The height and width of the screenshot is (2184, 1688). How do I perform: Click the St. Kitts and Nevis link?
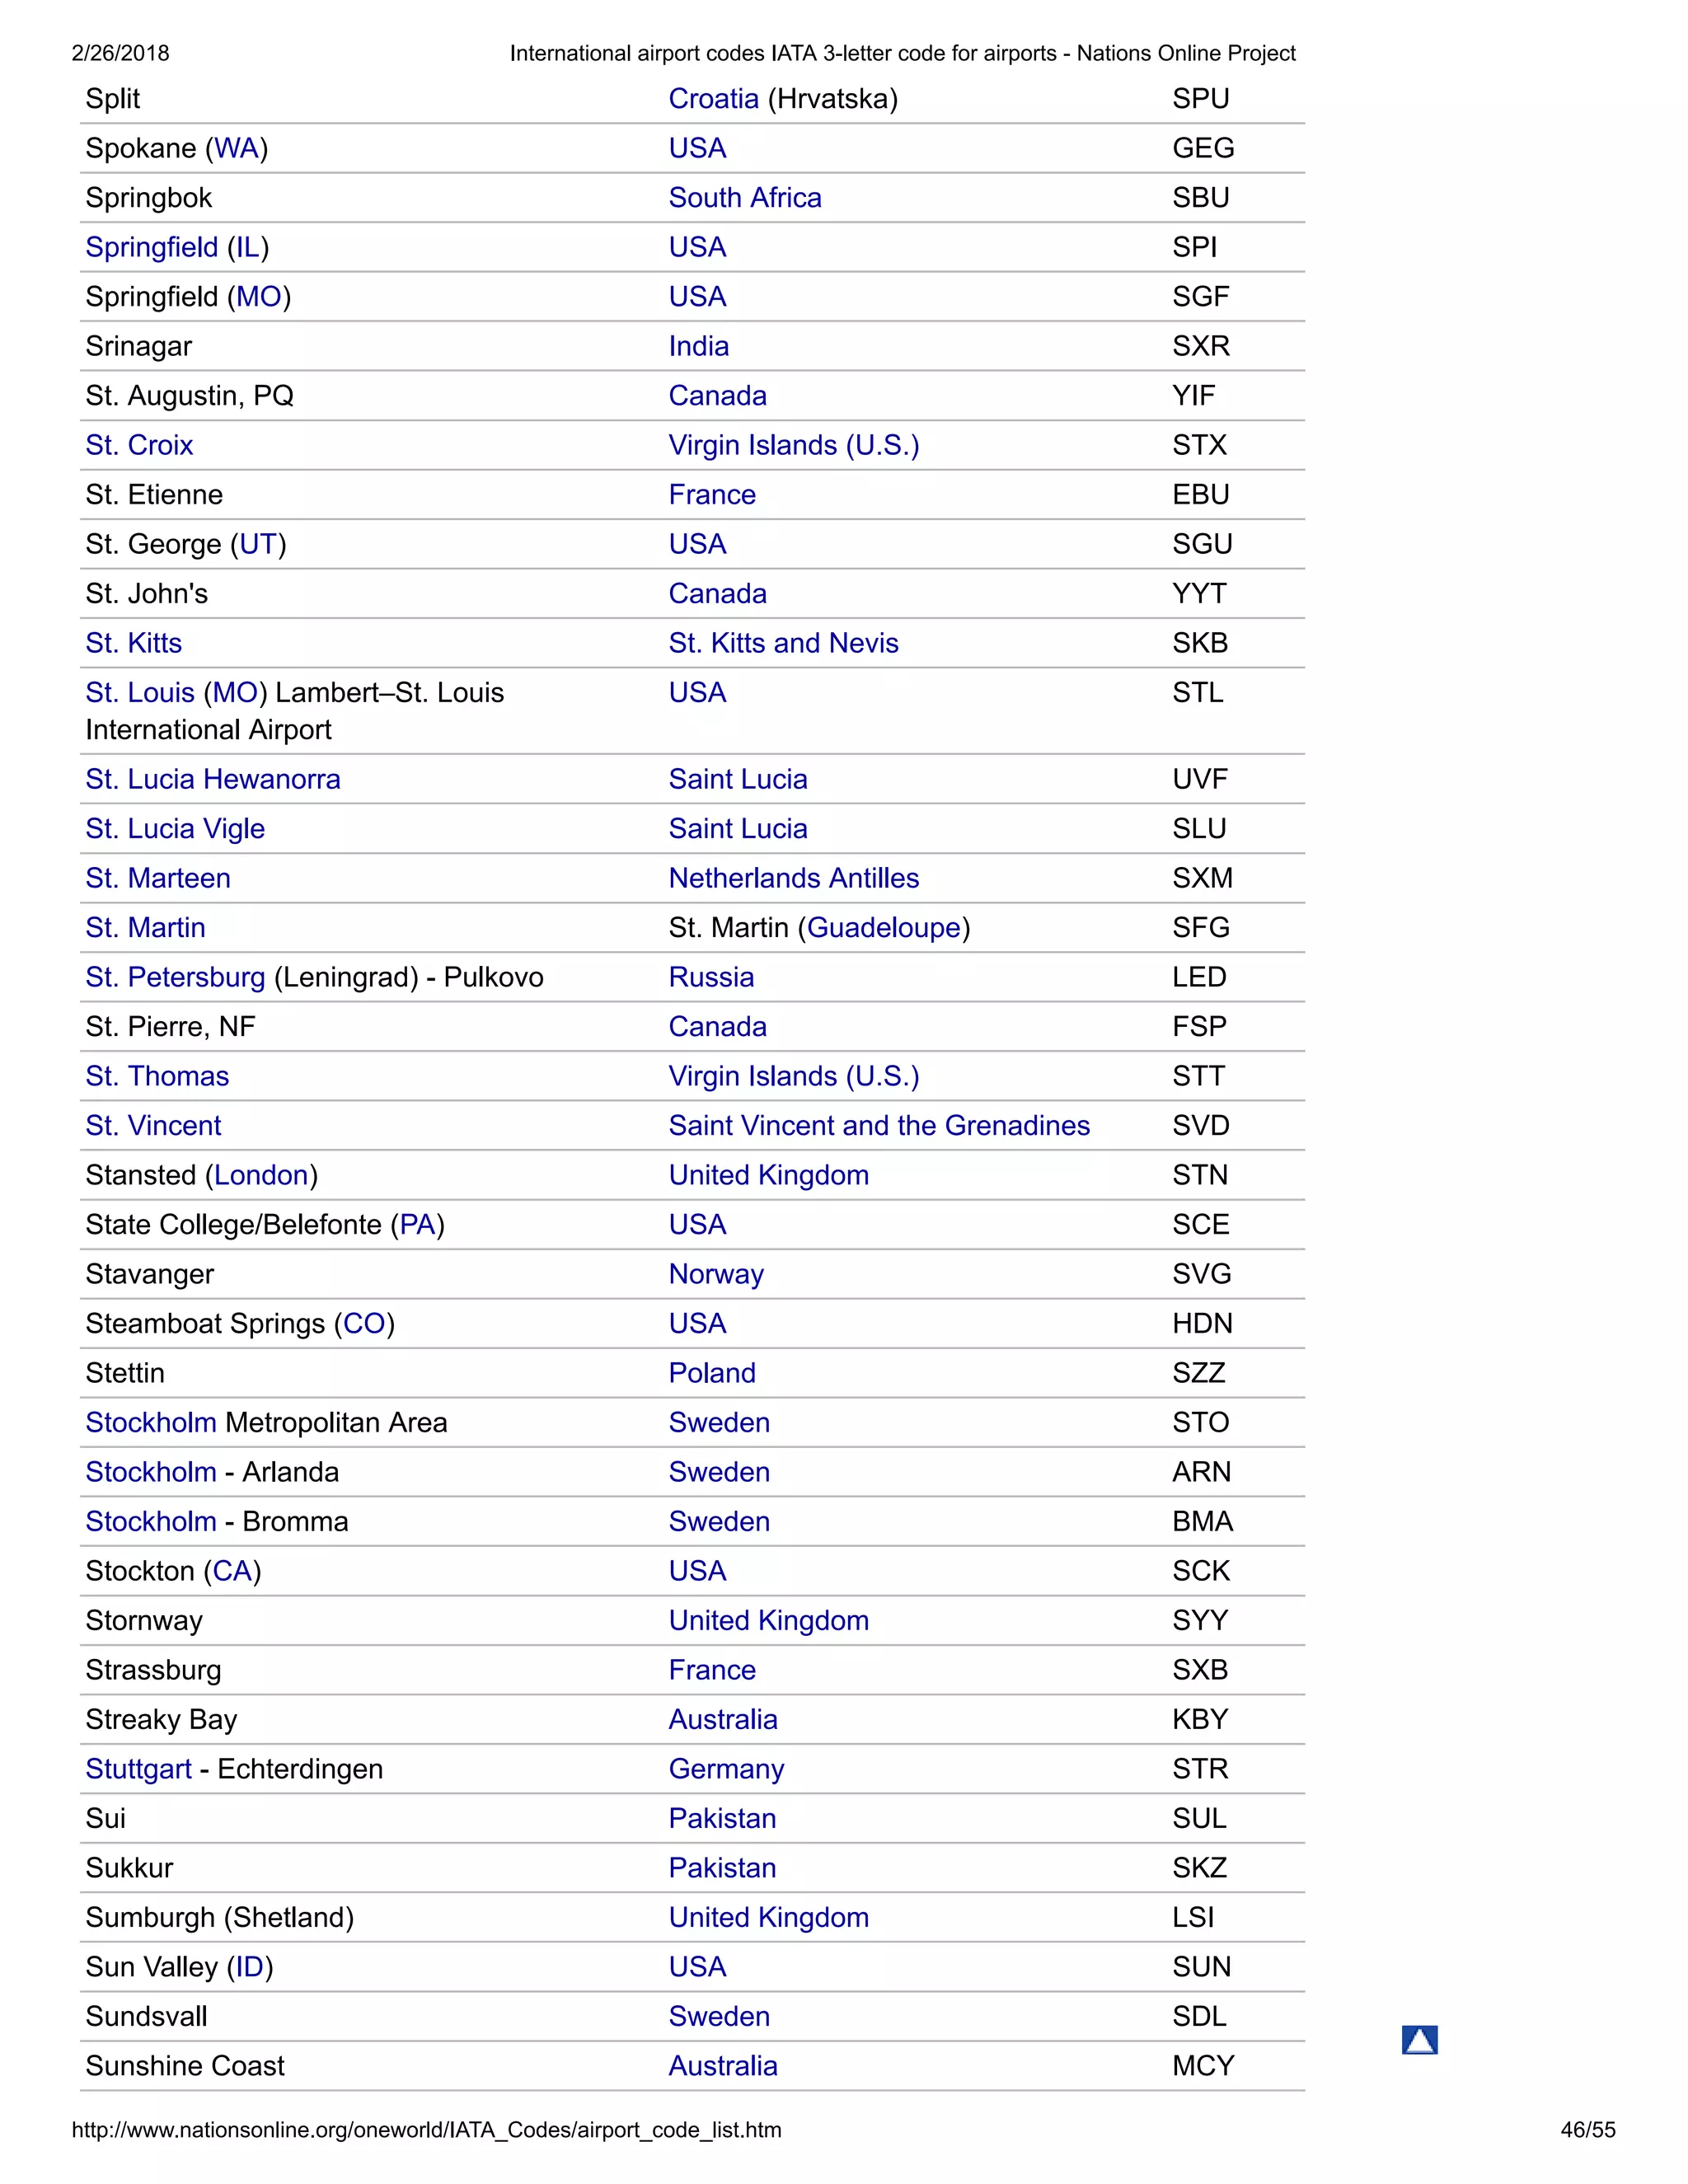pyautogui.click(x=783, y=643)
